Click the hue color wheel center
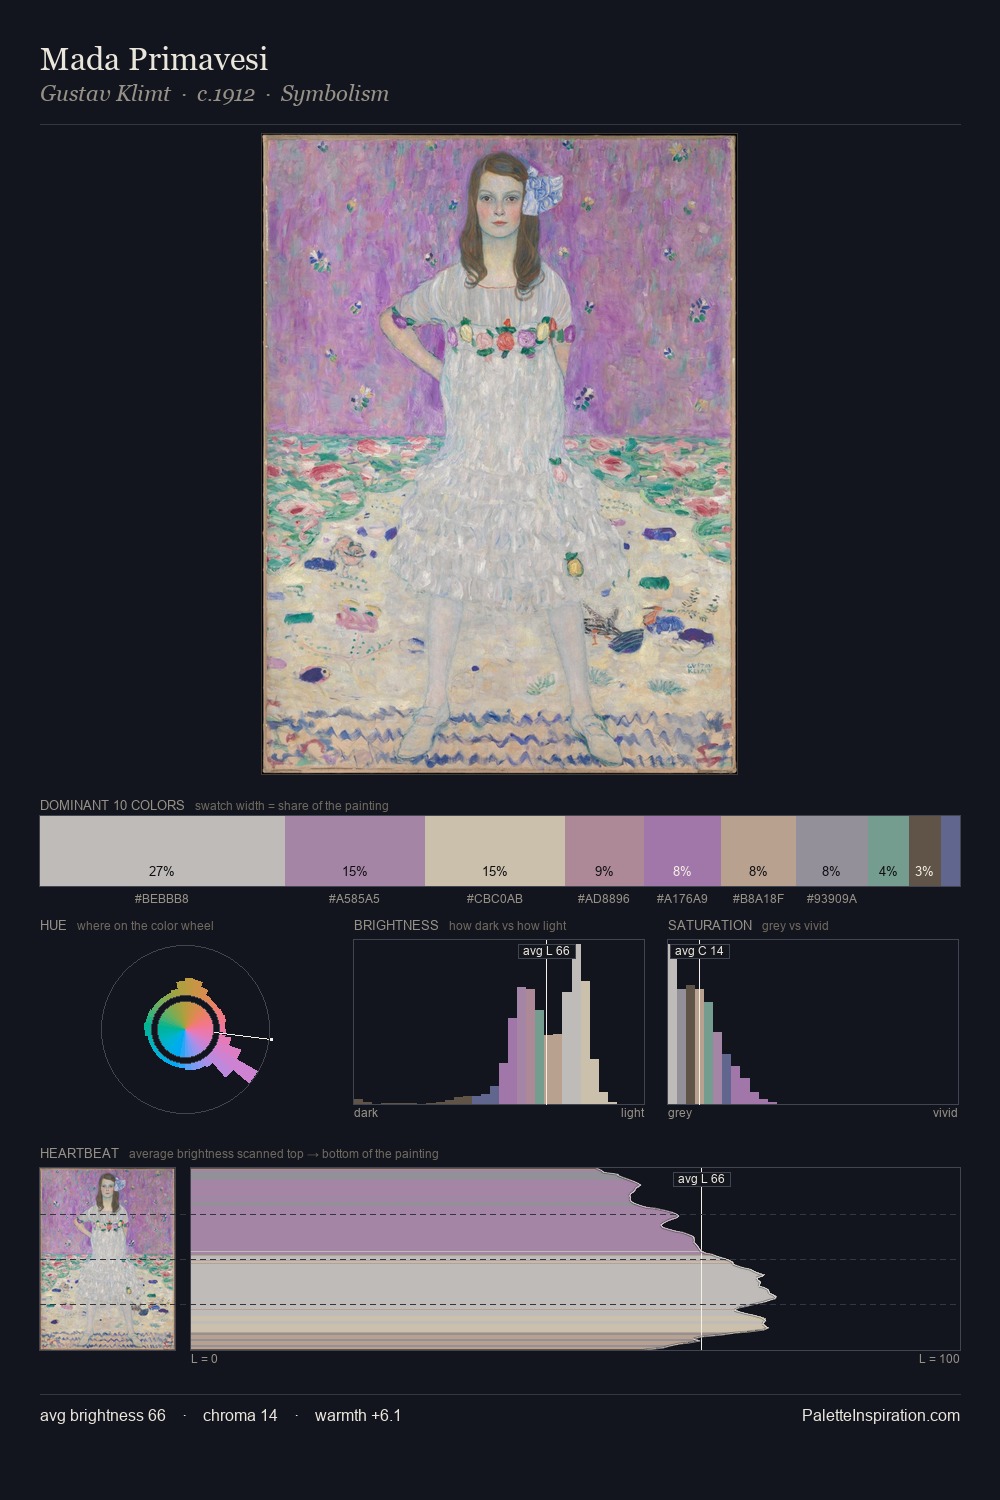 (x=185, y=1030)
